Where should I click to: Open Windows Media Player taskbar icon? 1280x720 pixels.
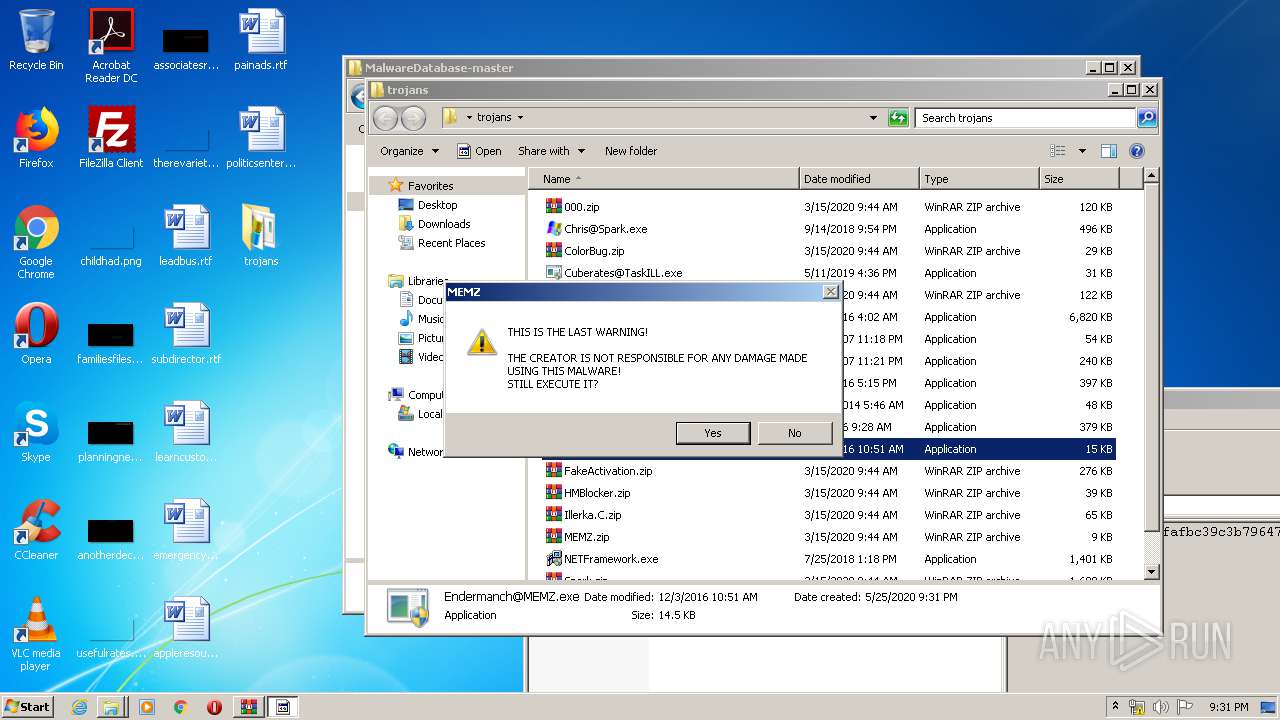point(147,706)
